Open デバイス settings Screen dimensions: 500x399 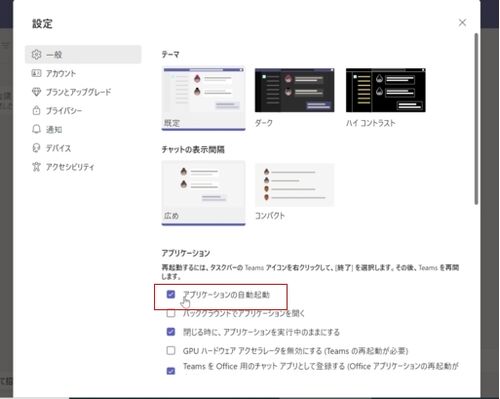[x=83, y=148]
